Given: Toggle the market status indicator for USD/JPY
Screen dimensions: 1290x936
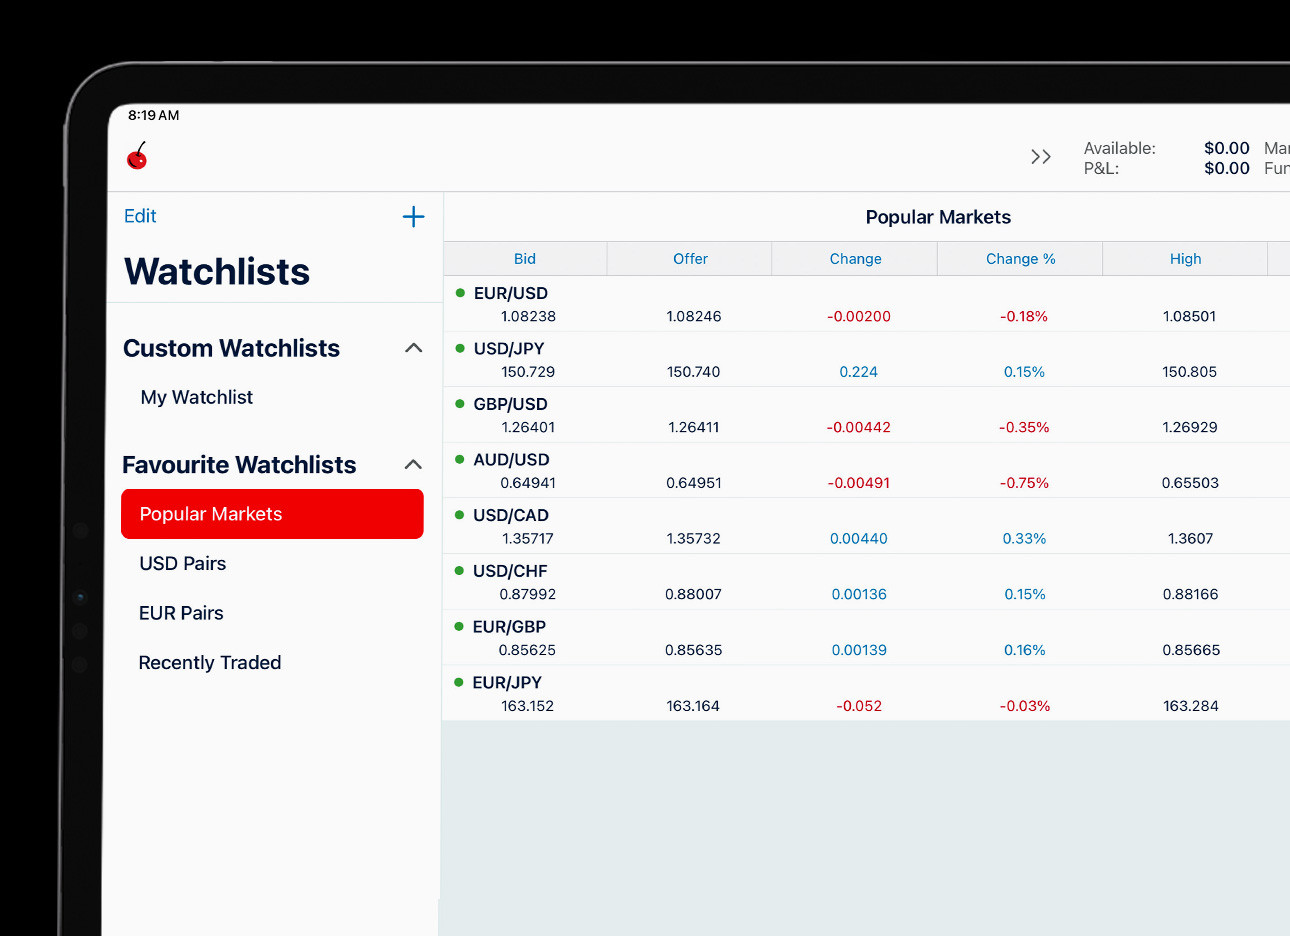Looking at the screenshot, I should [x=458, y=348].
